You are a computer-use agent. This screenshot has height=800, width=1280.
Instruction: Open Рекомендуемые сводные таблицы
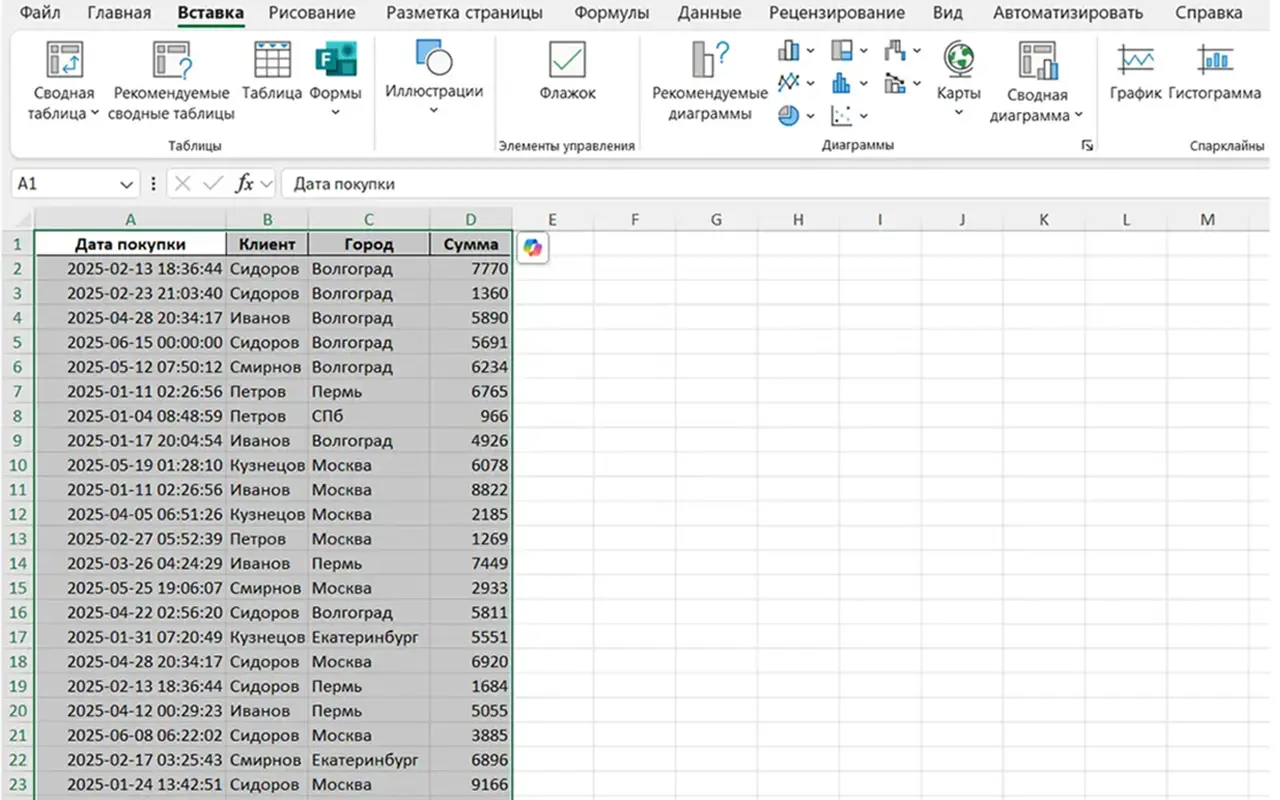tap(172, 62)
